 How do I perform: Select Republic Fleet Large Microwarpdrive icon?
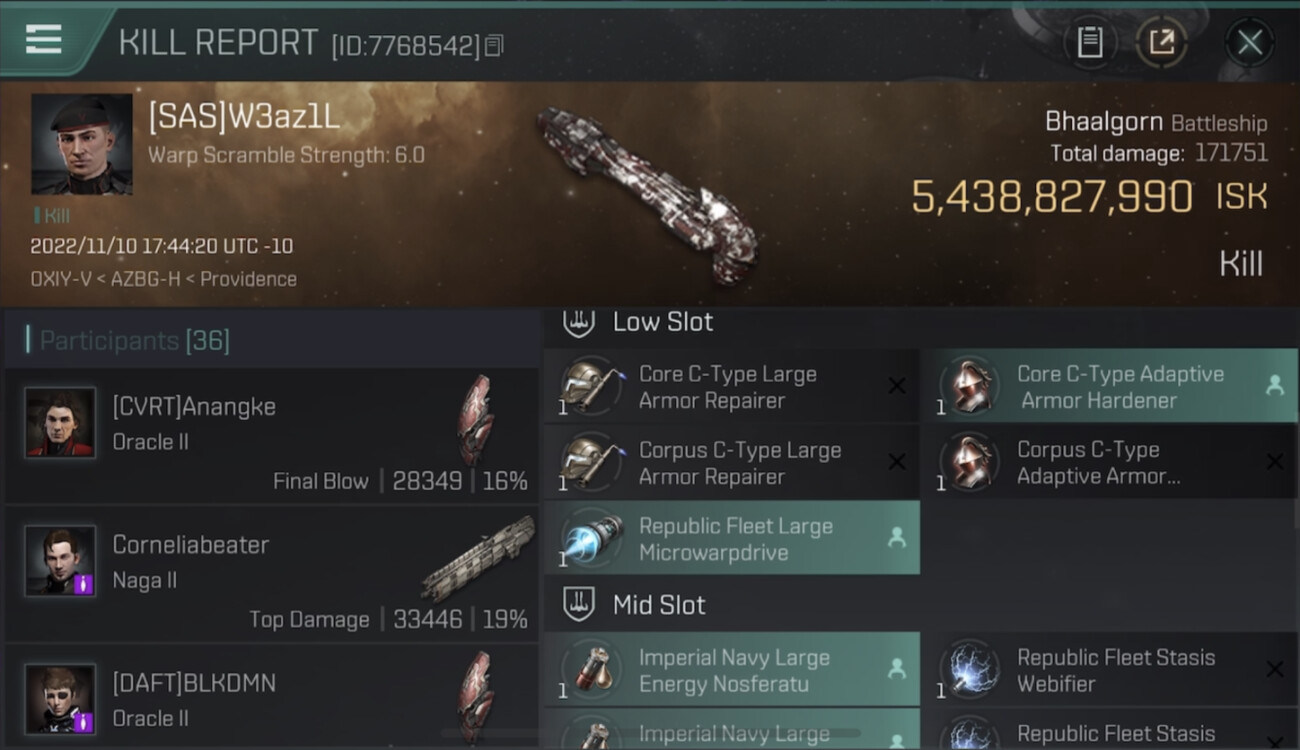pos(589,539)
